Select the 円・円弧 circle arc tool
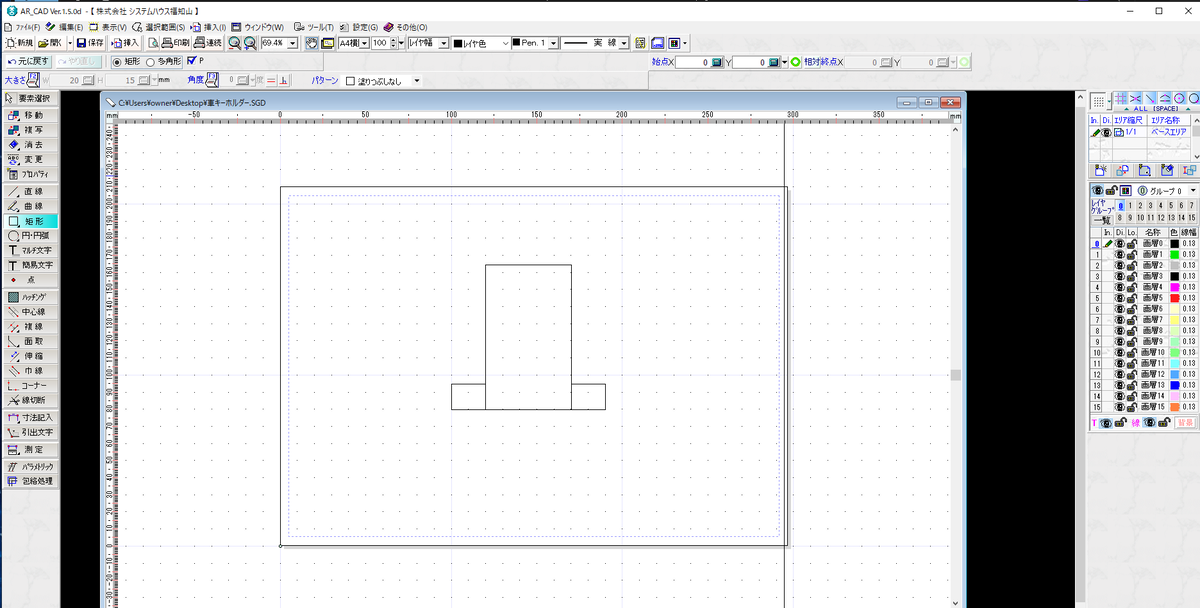The width and height of the screenshot is (1200, 608). coord(30,235)
